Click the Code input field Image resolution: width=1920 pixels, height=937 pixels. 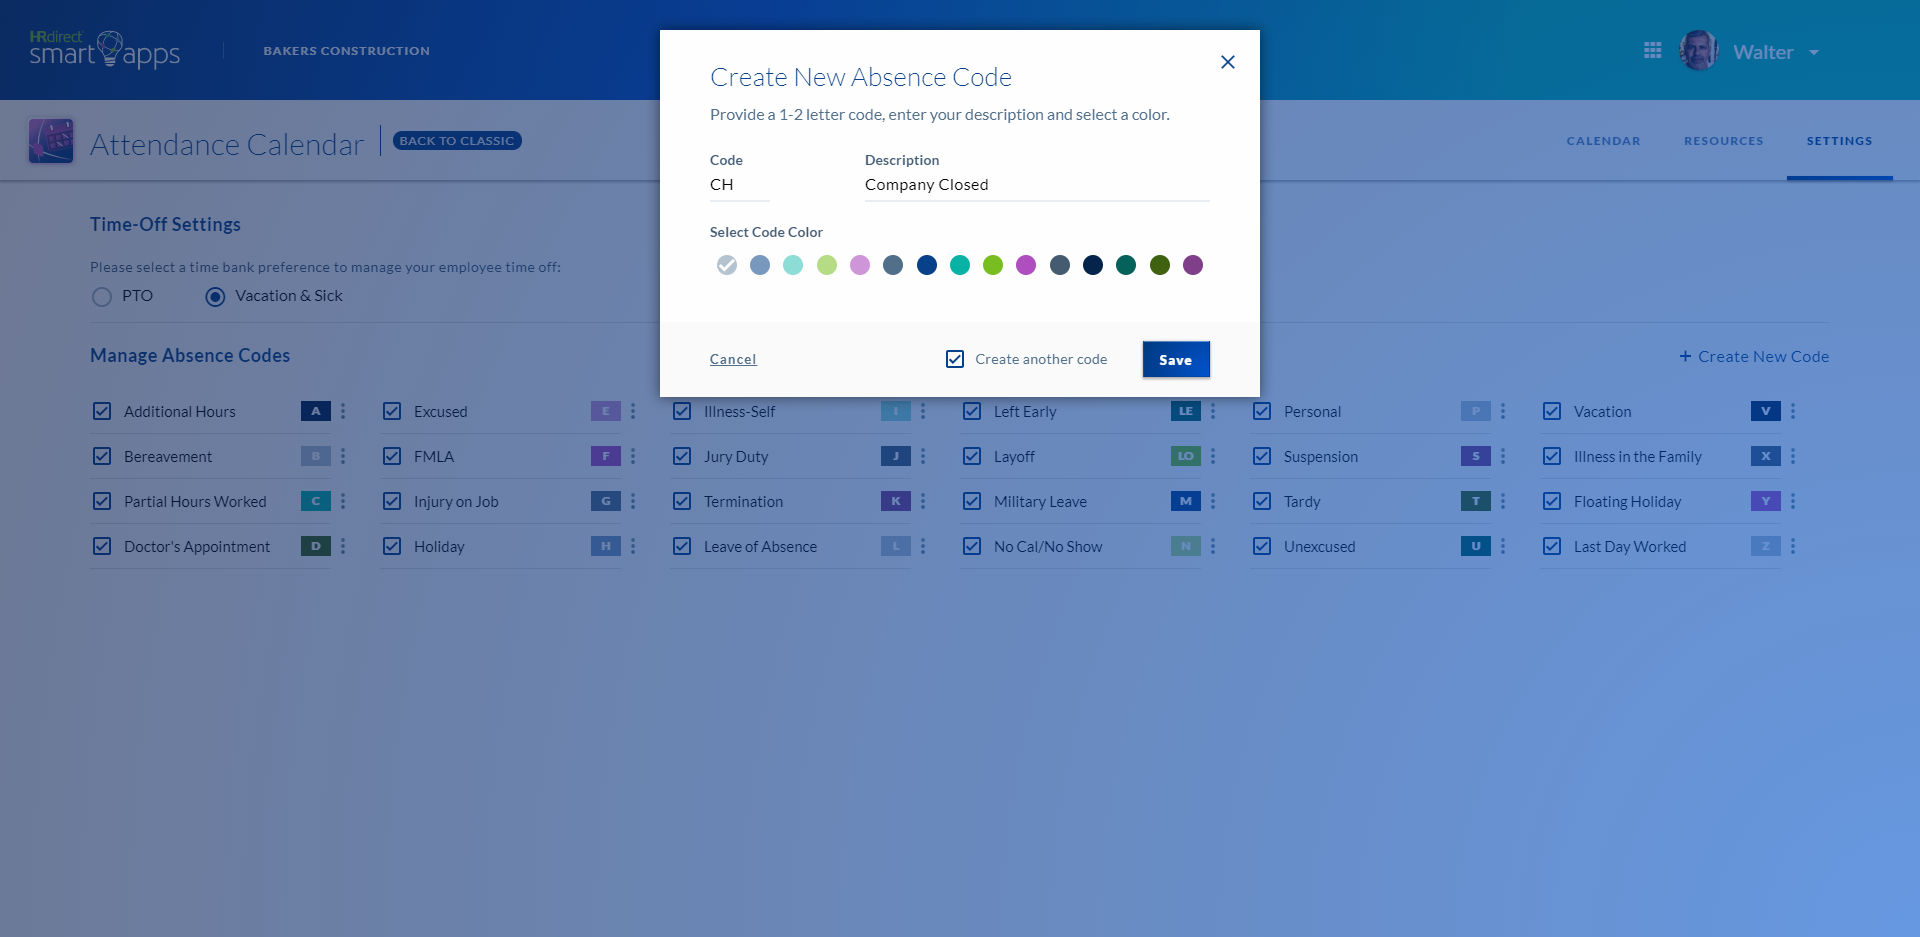[x=740, y=185]
